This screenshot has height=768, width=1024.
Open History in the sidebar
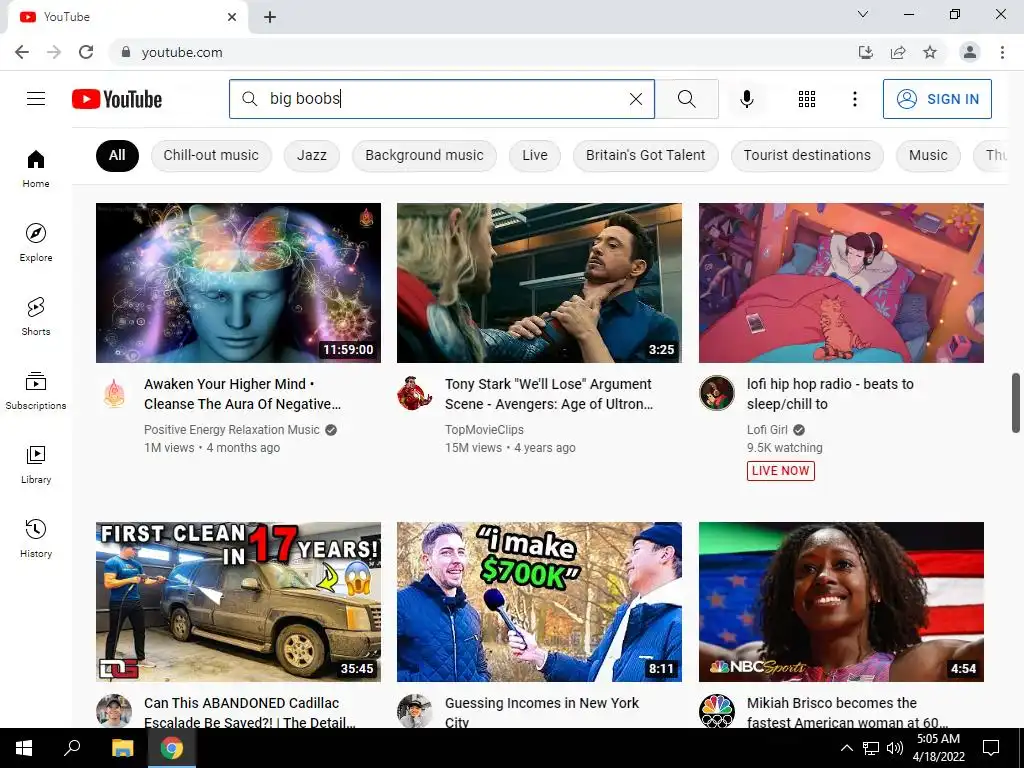(x=36, y=538)
